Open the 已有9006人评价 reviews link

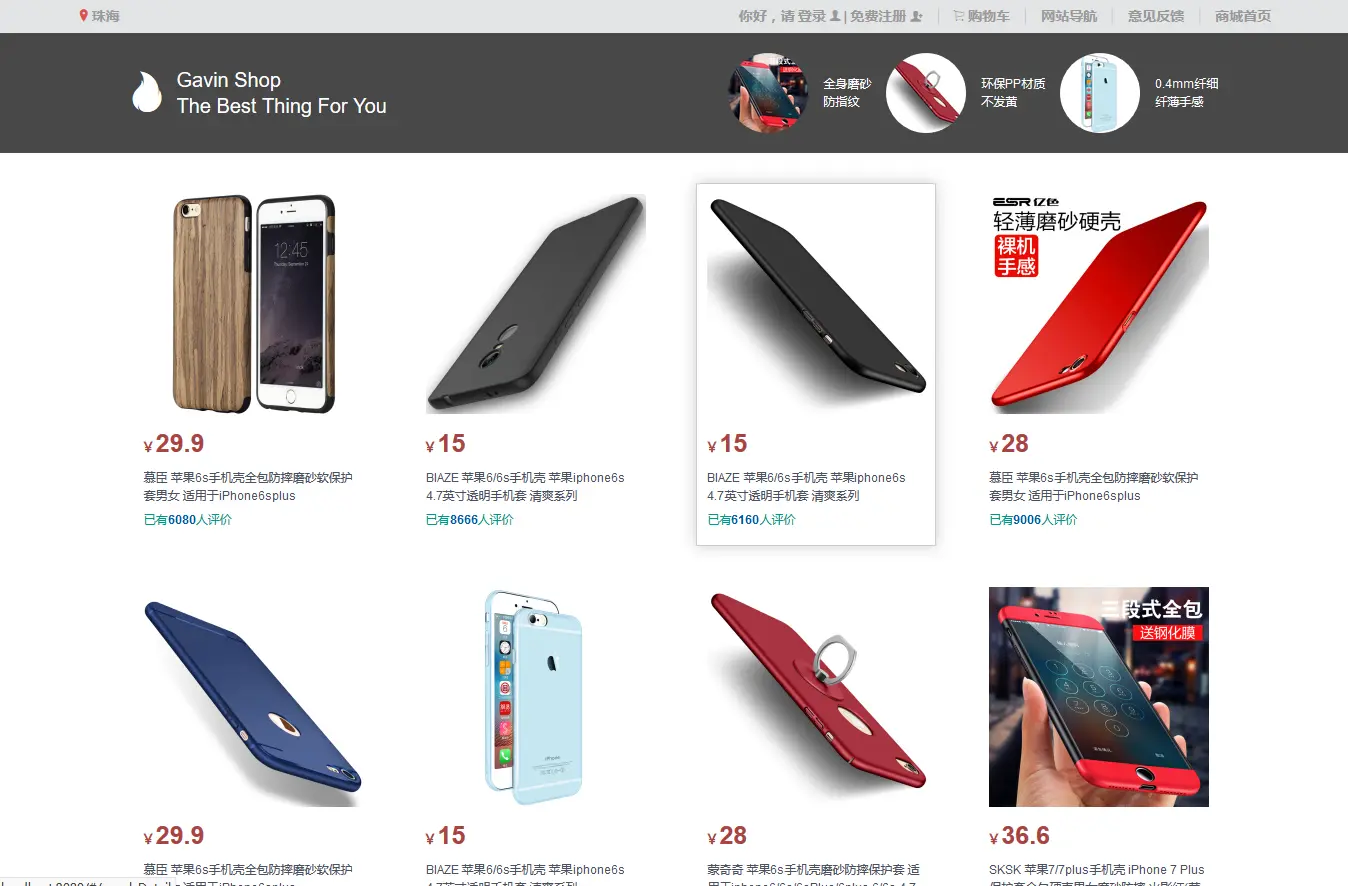(1033, 520)
